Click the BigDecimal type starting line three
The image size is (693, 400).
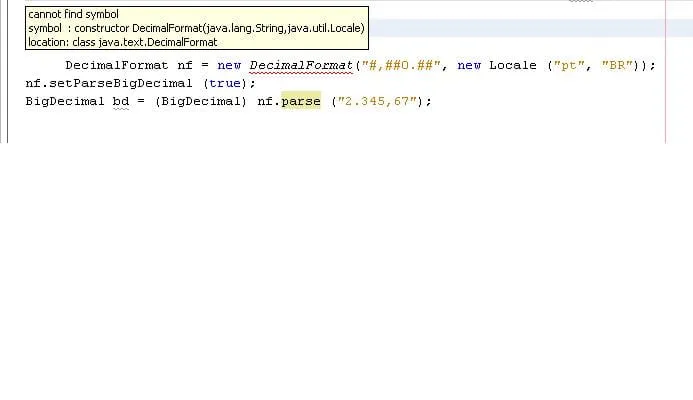click(65, 101)
